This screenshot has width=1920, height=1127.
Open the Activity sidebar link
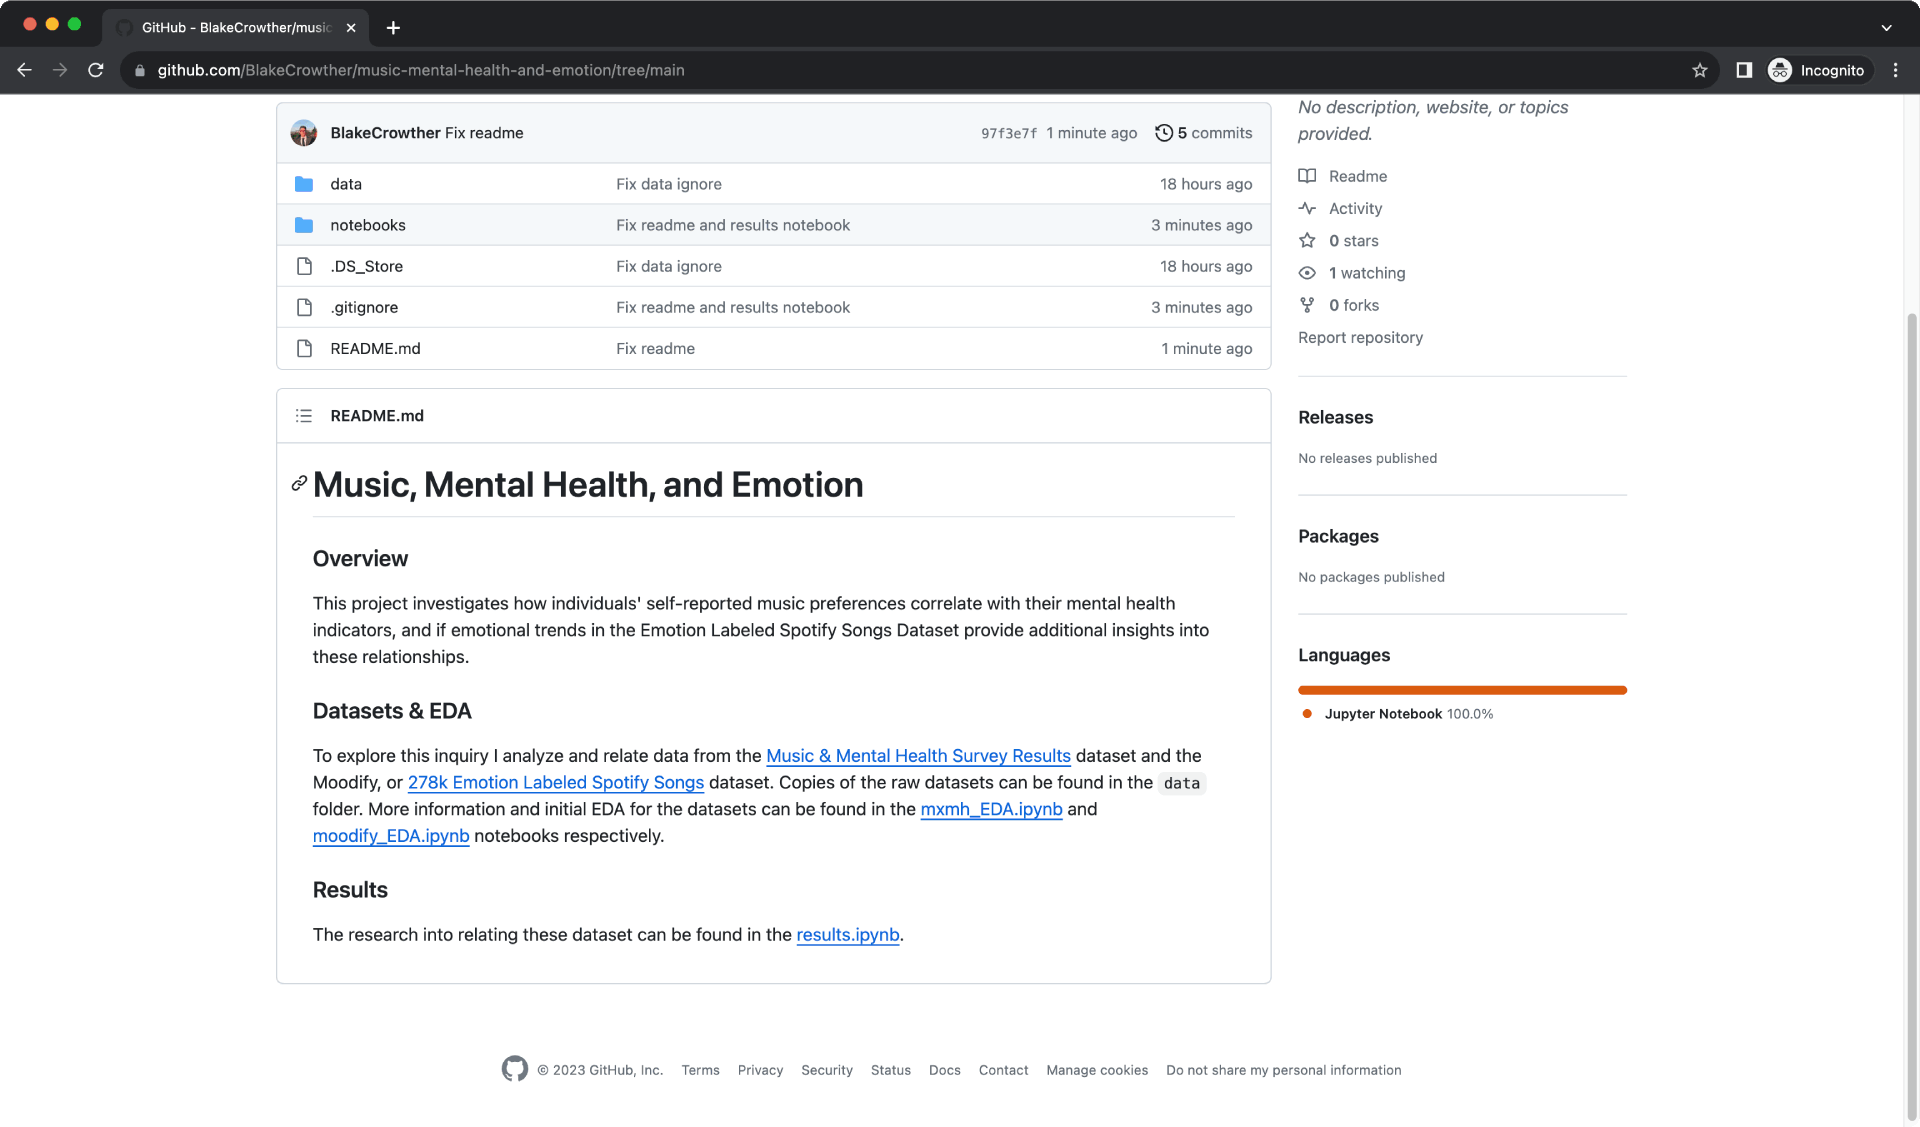[1355, 208]
